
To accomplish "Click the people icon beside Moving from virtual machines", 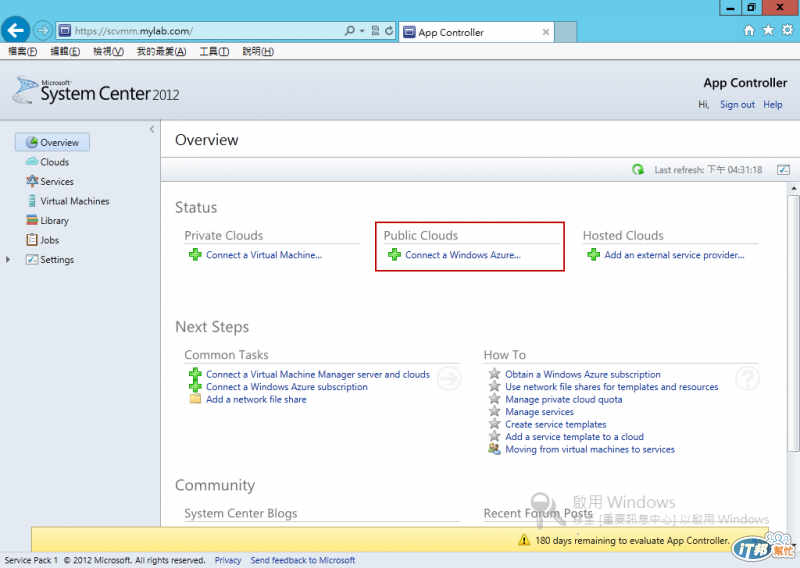I will (x=494, y=449).
